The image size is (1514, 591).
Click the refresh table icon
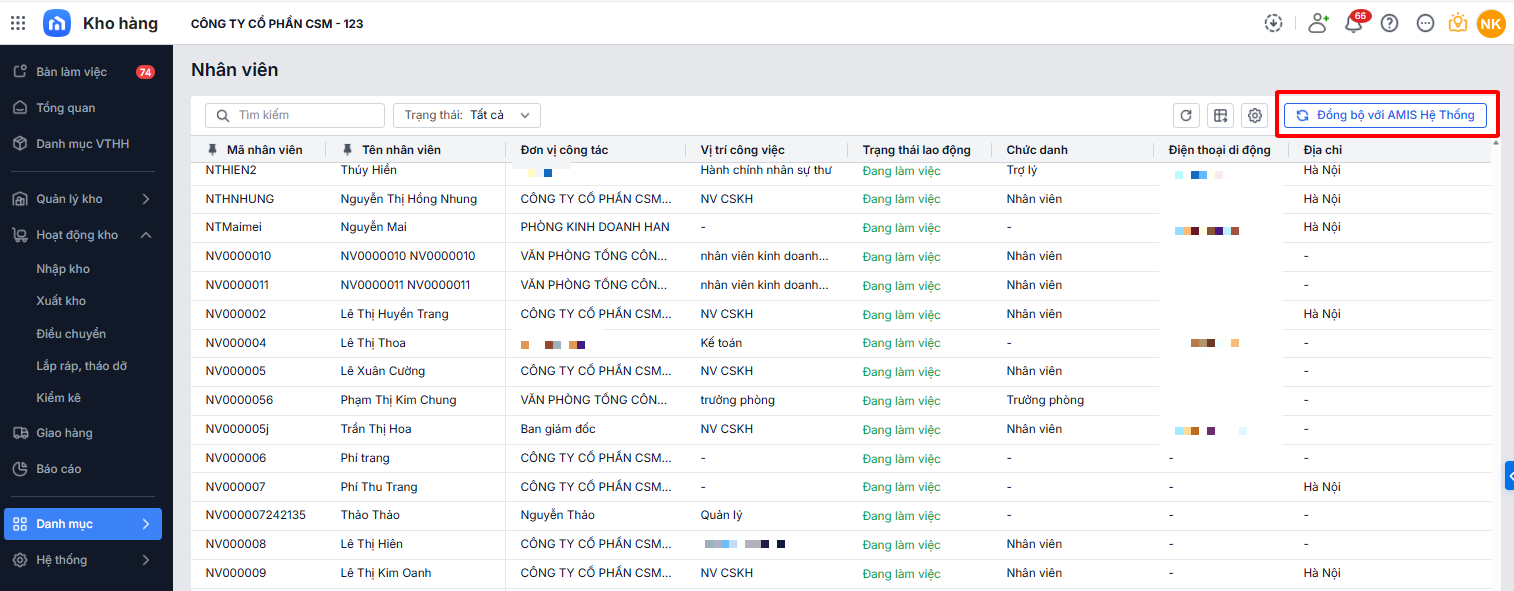(1186, 116)
